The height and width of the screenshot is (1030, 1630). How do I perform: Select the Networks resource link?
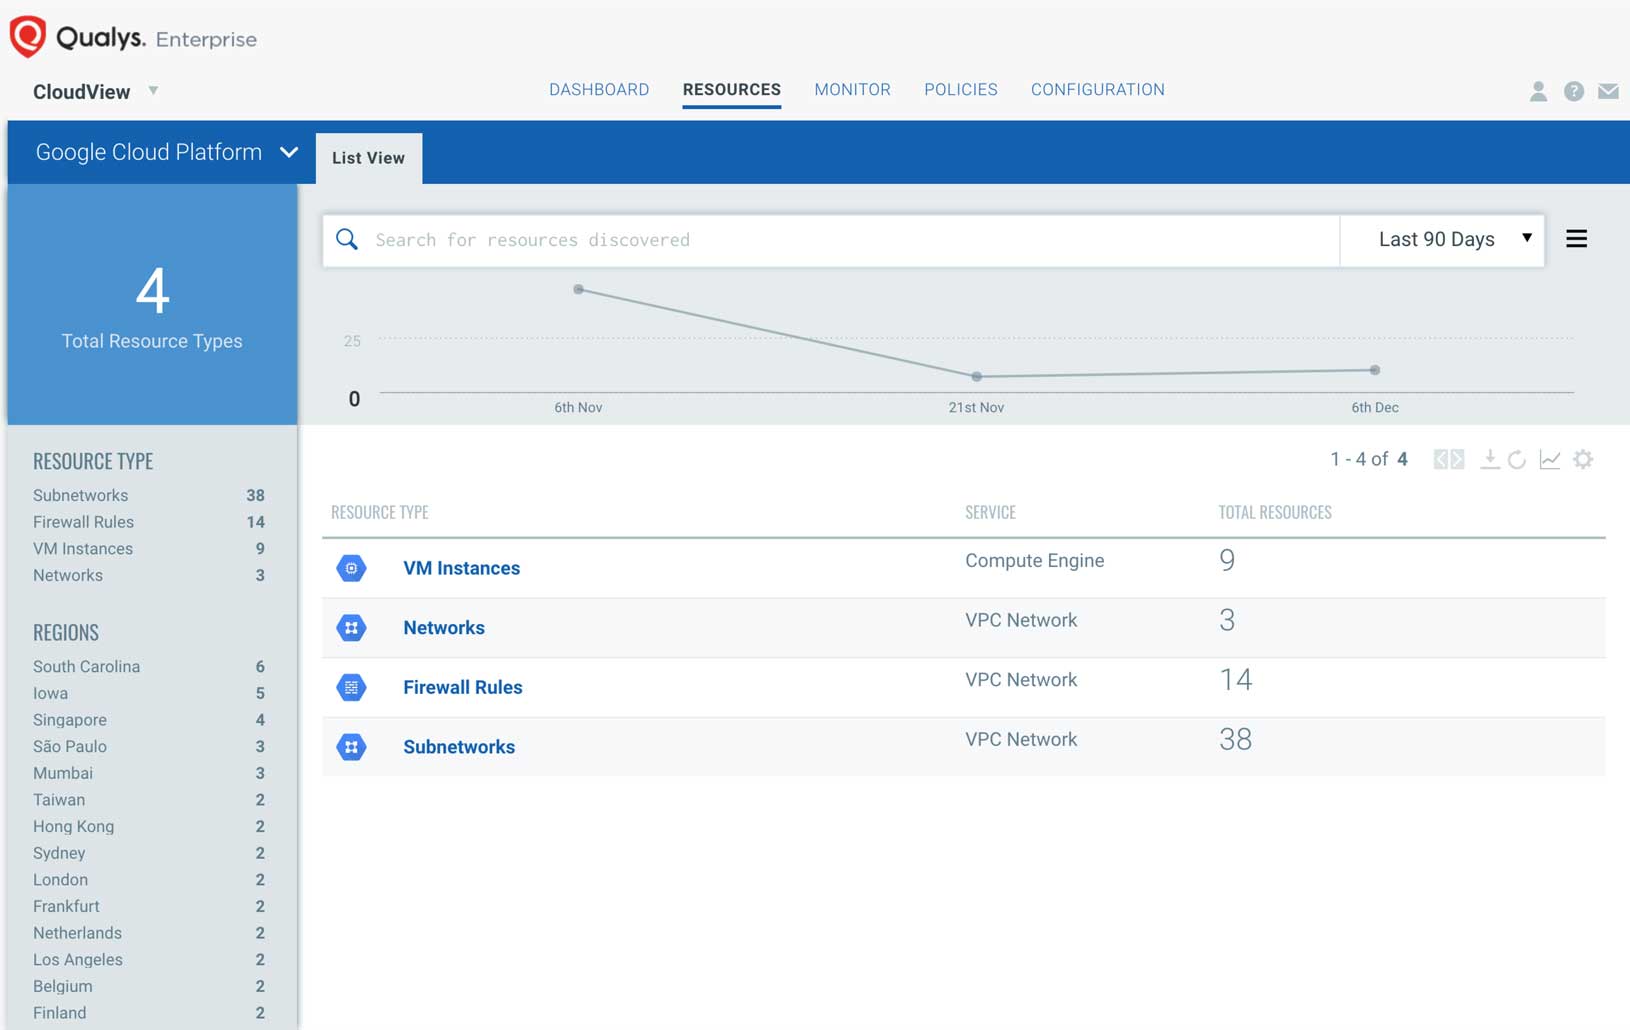[x=444, y=627]
